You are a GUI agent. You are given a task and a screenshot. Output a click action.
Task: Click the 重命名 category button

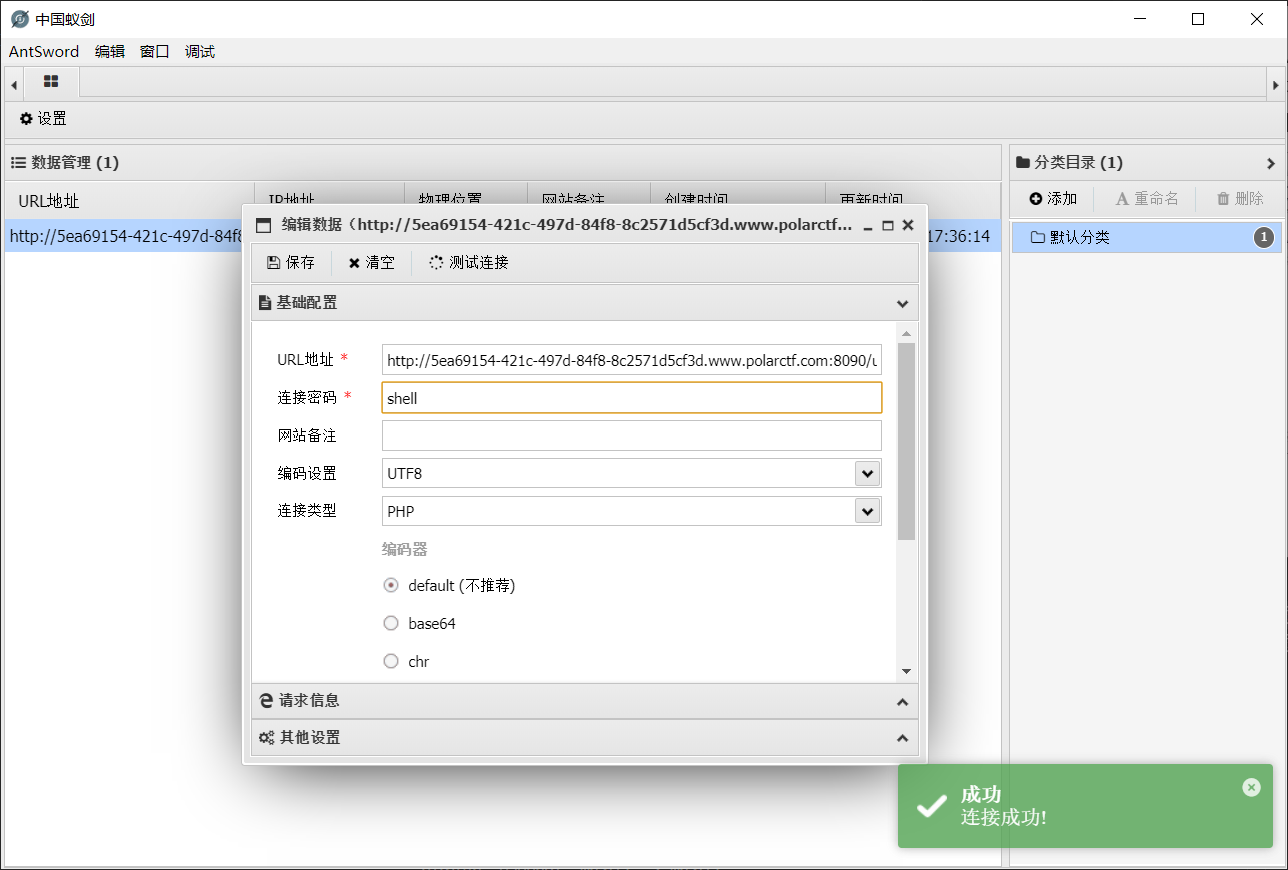(1147, 199)
